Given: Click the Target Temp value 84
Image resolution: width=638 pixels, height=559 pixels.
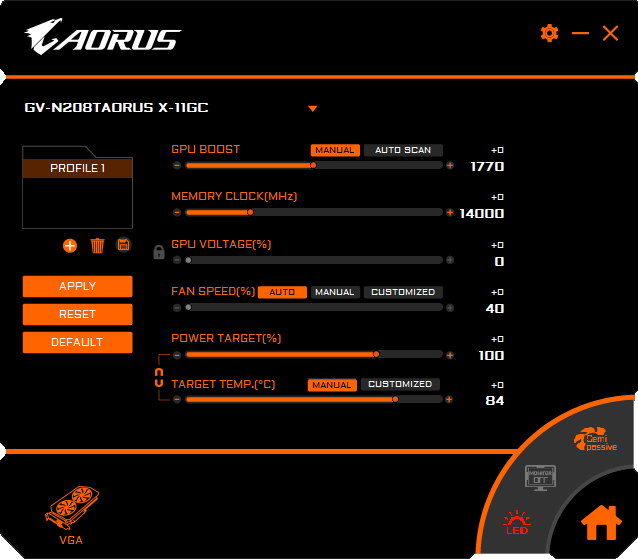Looking at the screenshot, I should point(495,401).
